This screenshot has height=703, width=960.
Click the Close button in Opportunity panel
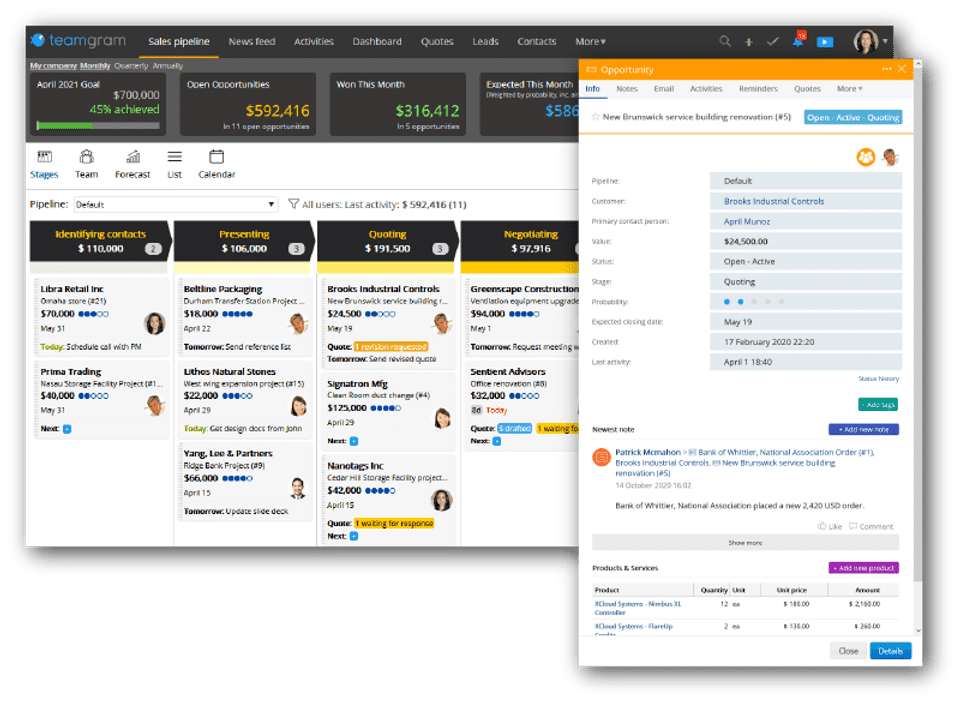coord(848,651)
